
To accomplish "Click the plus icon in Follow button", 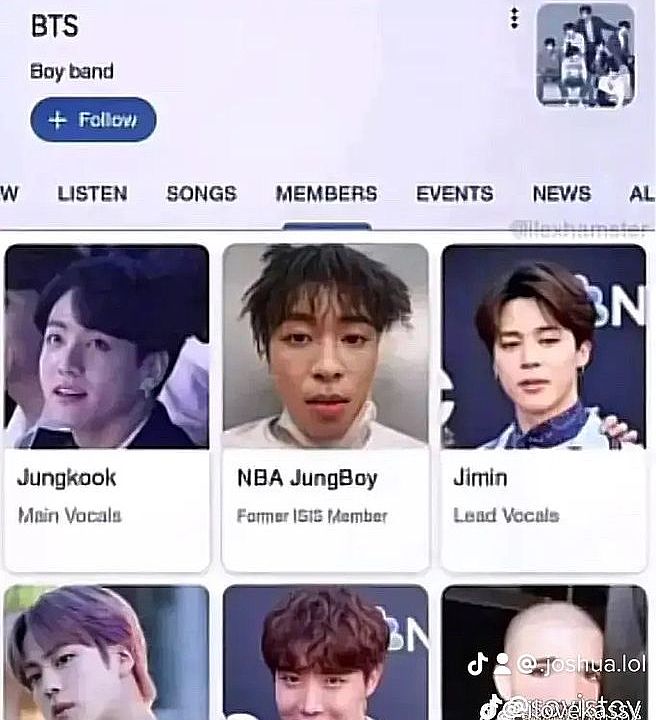I will click(x=57, y=120).
